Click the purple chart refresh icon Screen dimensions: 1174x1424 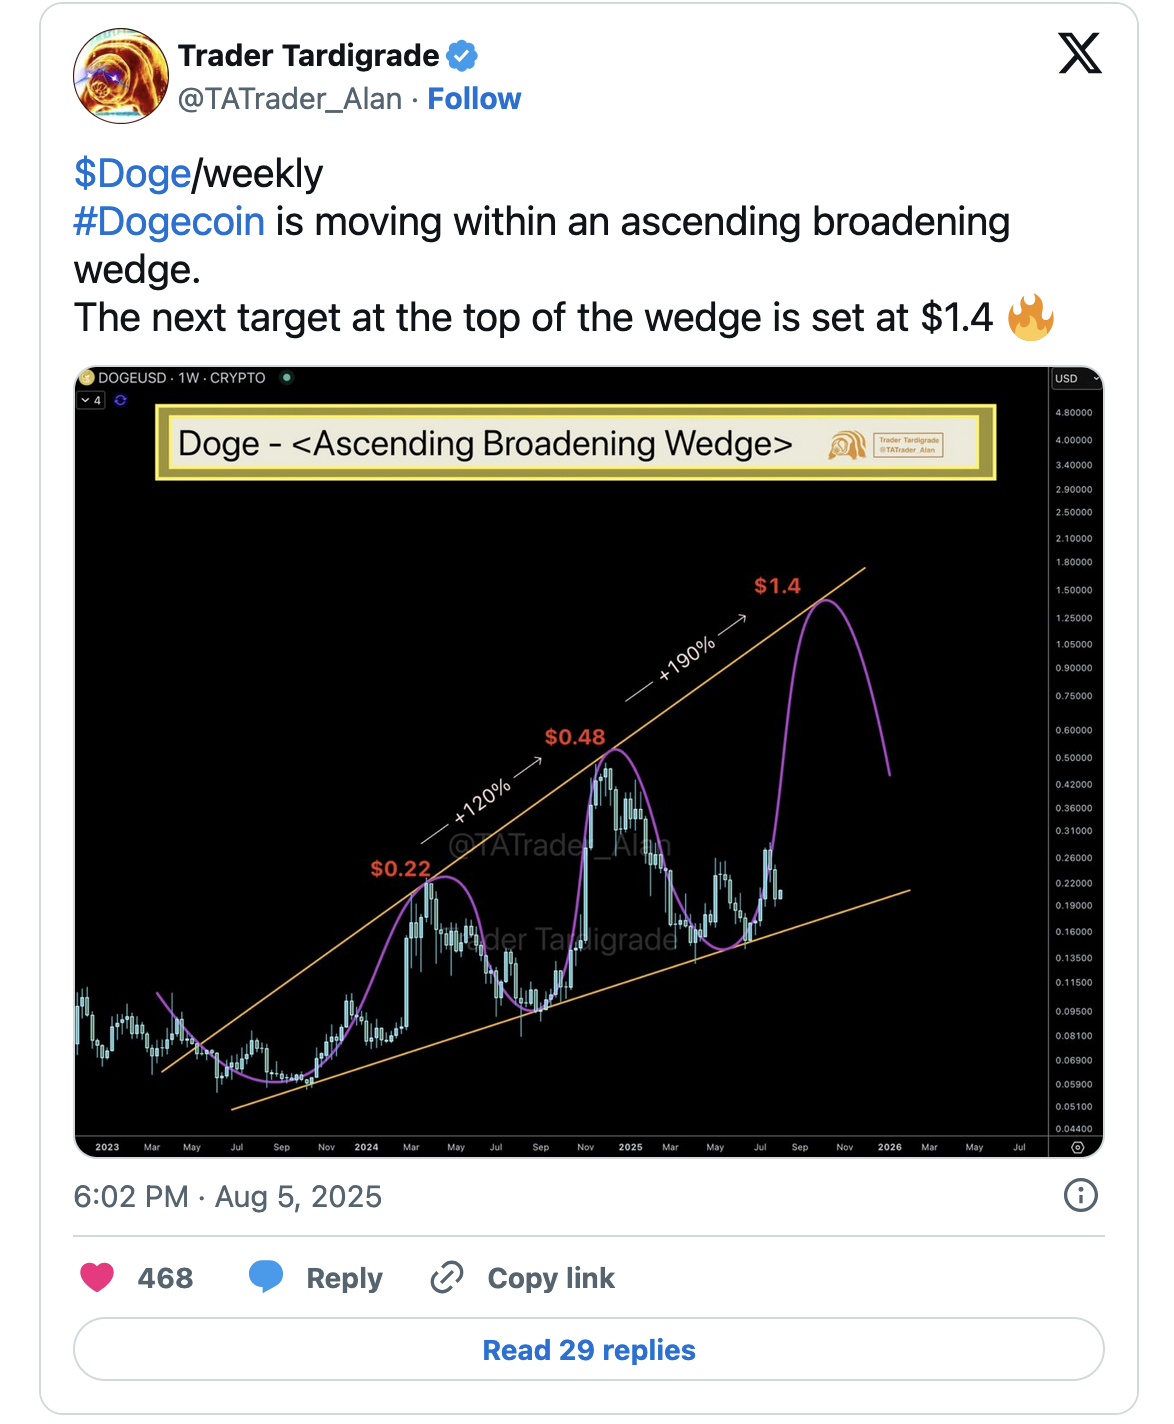coord(121,400)
